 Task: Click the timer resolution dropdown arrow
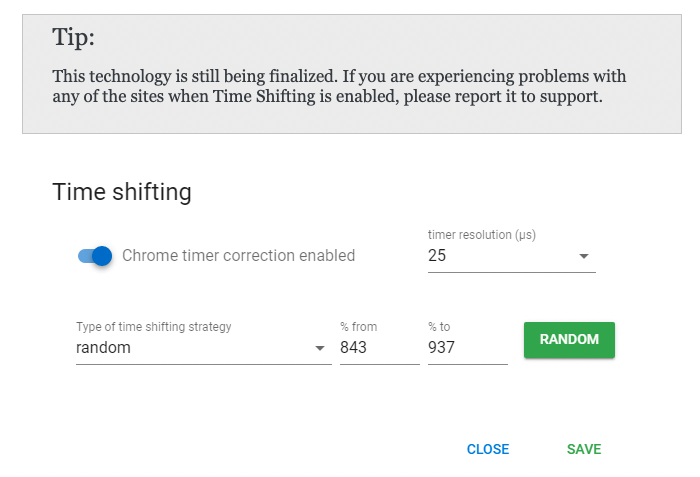click(x=584, y=257)
